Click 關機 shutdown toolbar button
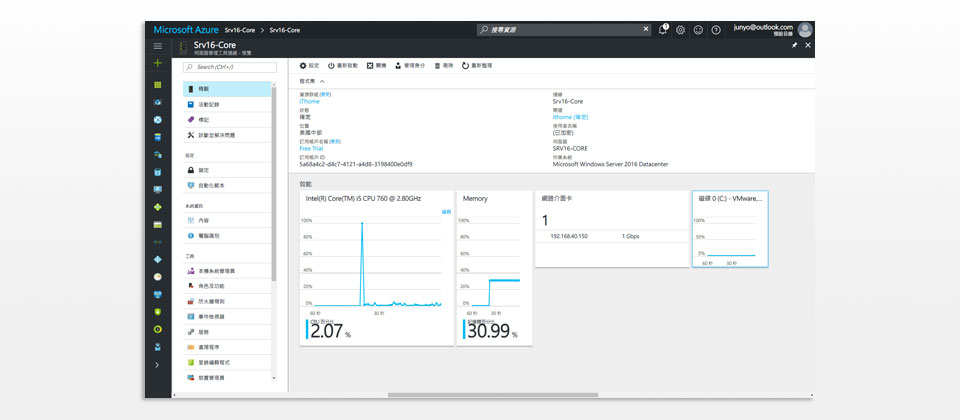This screenshot has height=420, width=960. [x=377, y=66]
